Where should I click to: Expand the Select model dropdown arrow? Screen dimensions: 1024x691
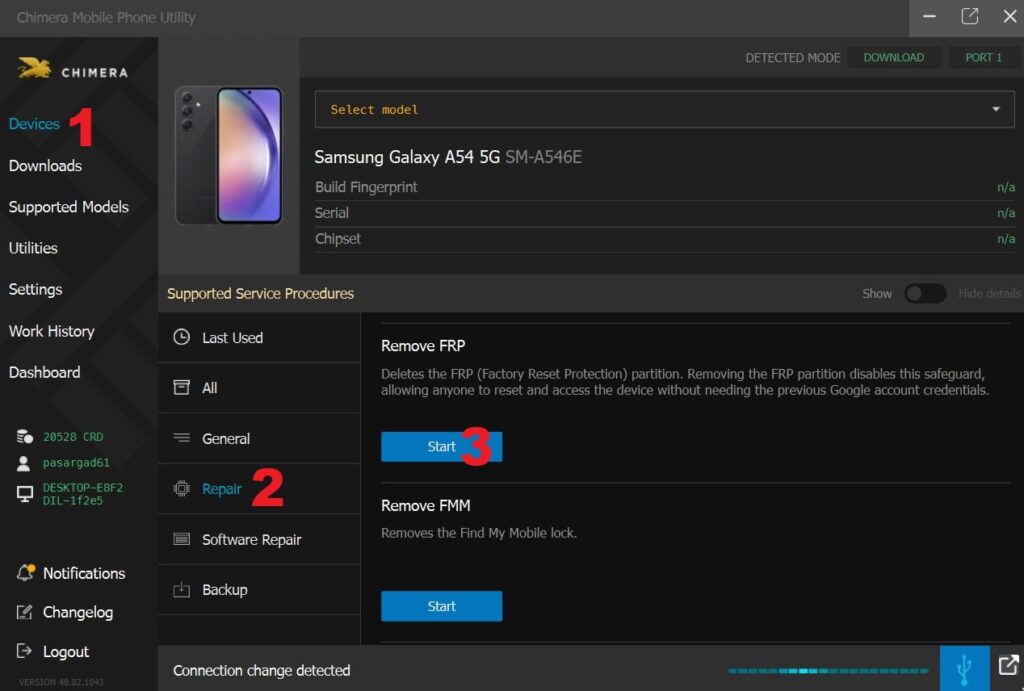(x=996, y=109)
